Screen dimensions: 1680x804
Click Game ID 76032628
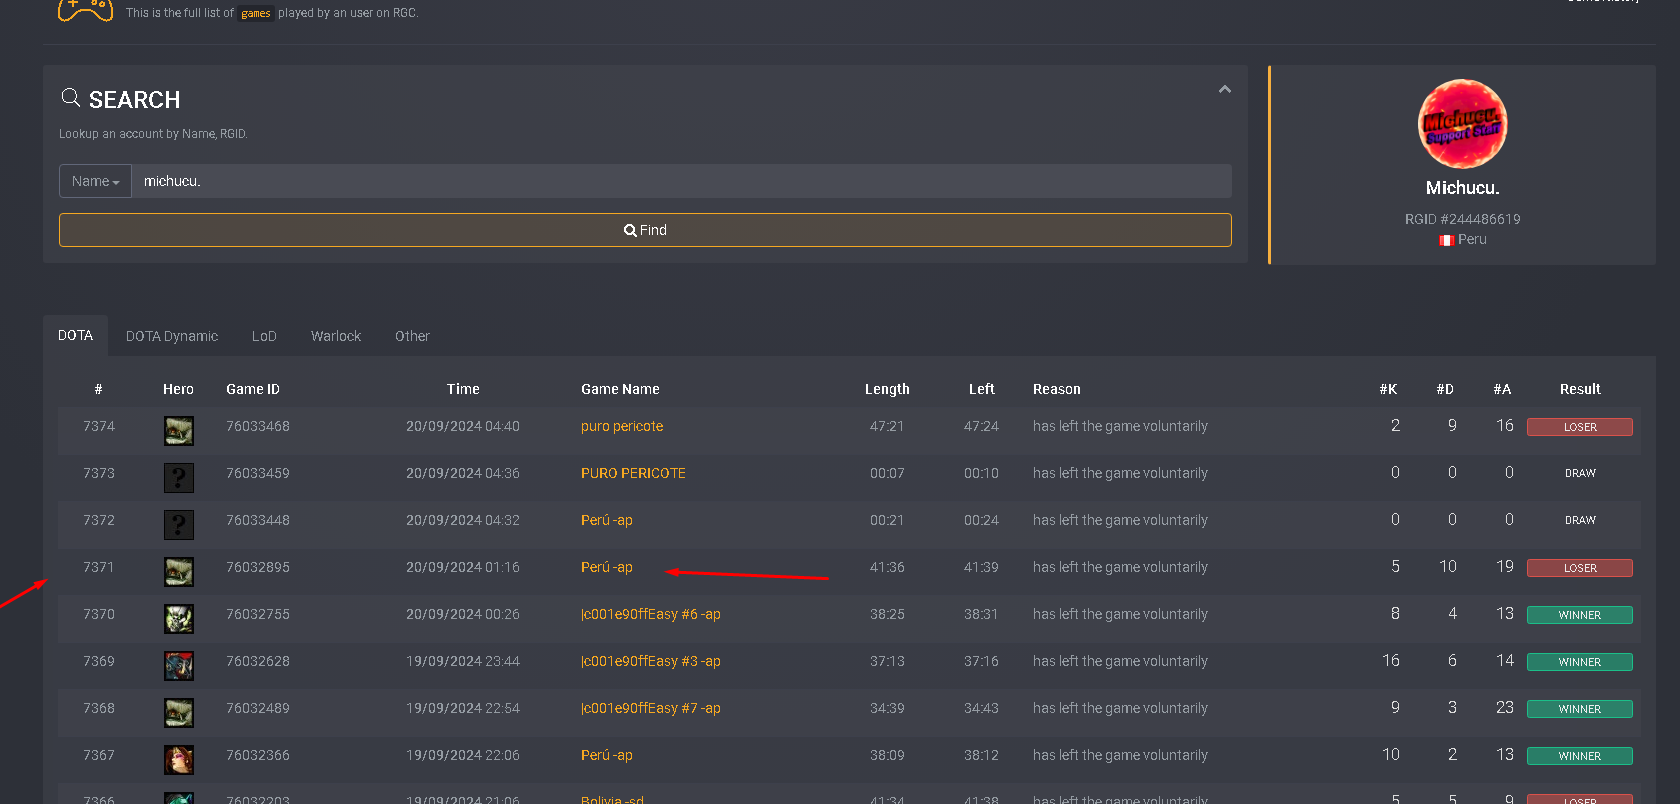click(x=258, y=661)
